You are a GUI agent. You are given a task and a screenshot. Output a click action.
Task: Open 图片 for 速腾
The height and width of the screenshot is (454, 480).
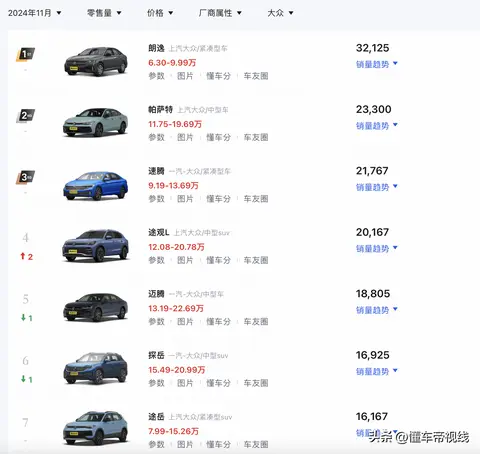(185, 199)
